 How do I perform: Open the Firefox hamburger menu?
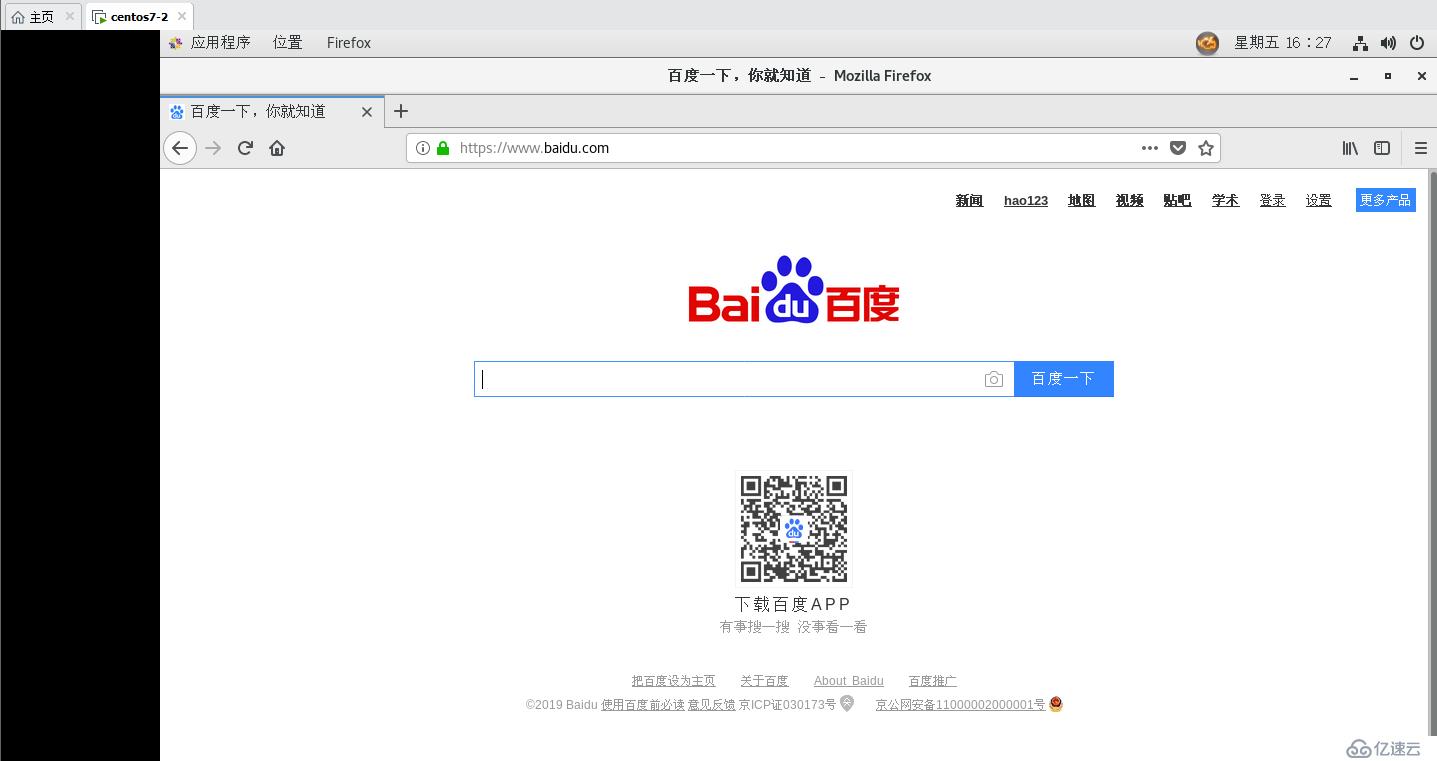tap(1421, 148)
